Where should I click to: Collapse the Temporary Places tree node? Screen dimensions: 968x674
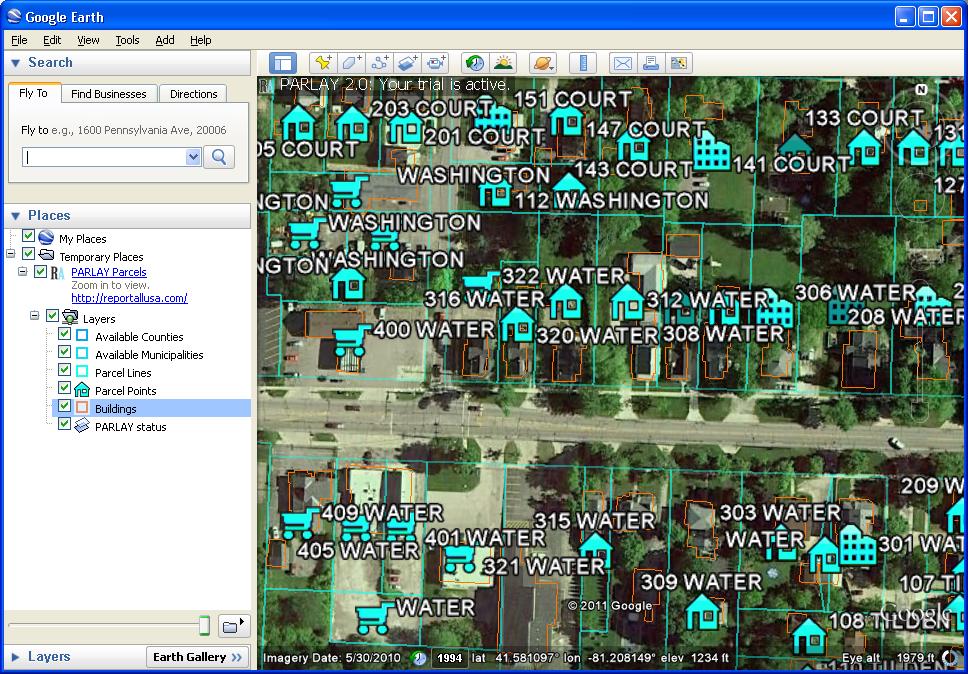coord(10,254)
